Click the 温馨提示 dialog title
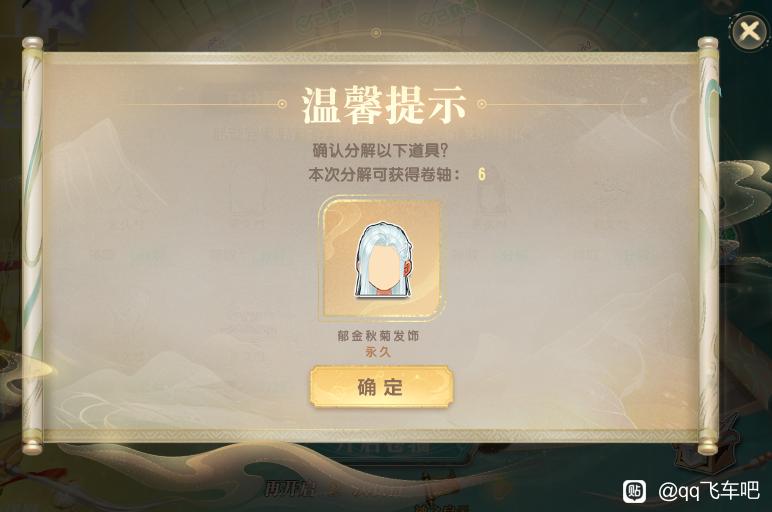The height and width of the screenshot is (512, 772). point(384,105)
